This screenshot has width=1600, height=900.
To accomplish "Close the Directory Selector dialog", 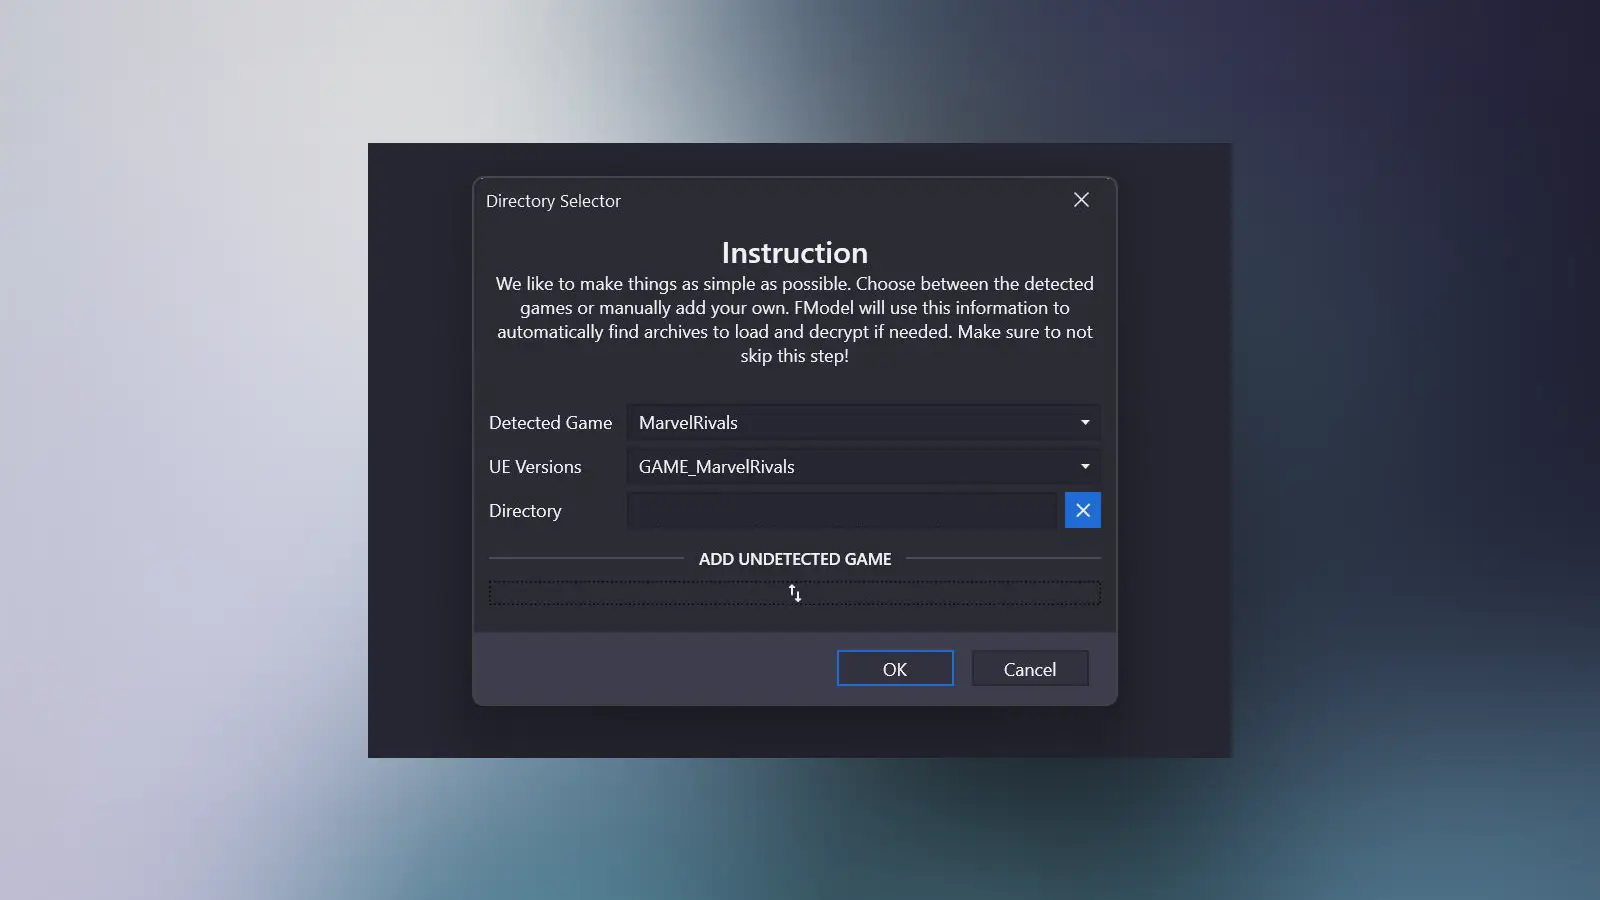I will click(x=1081, y=199).
